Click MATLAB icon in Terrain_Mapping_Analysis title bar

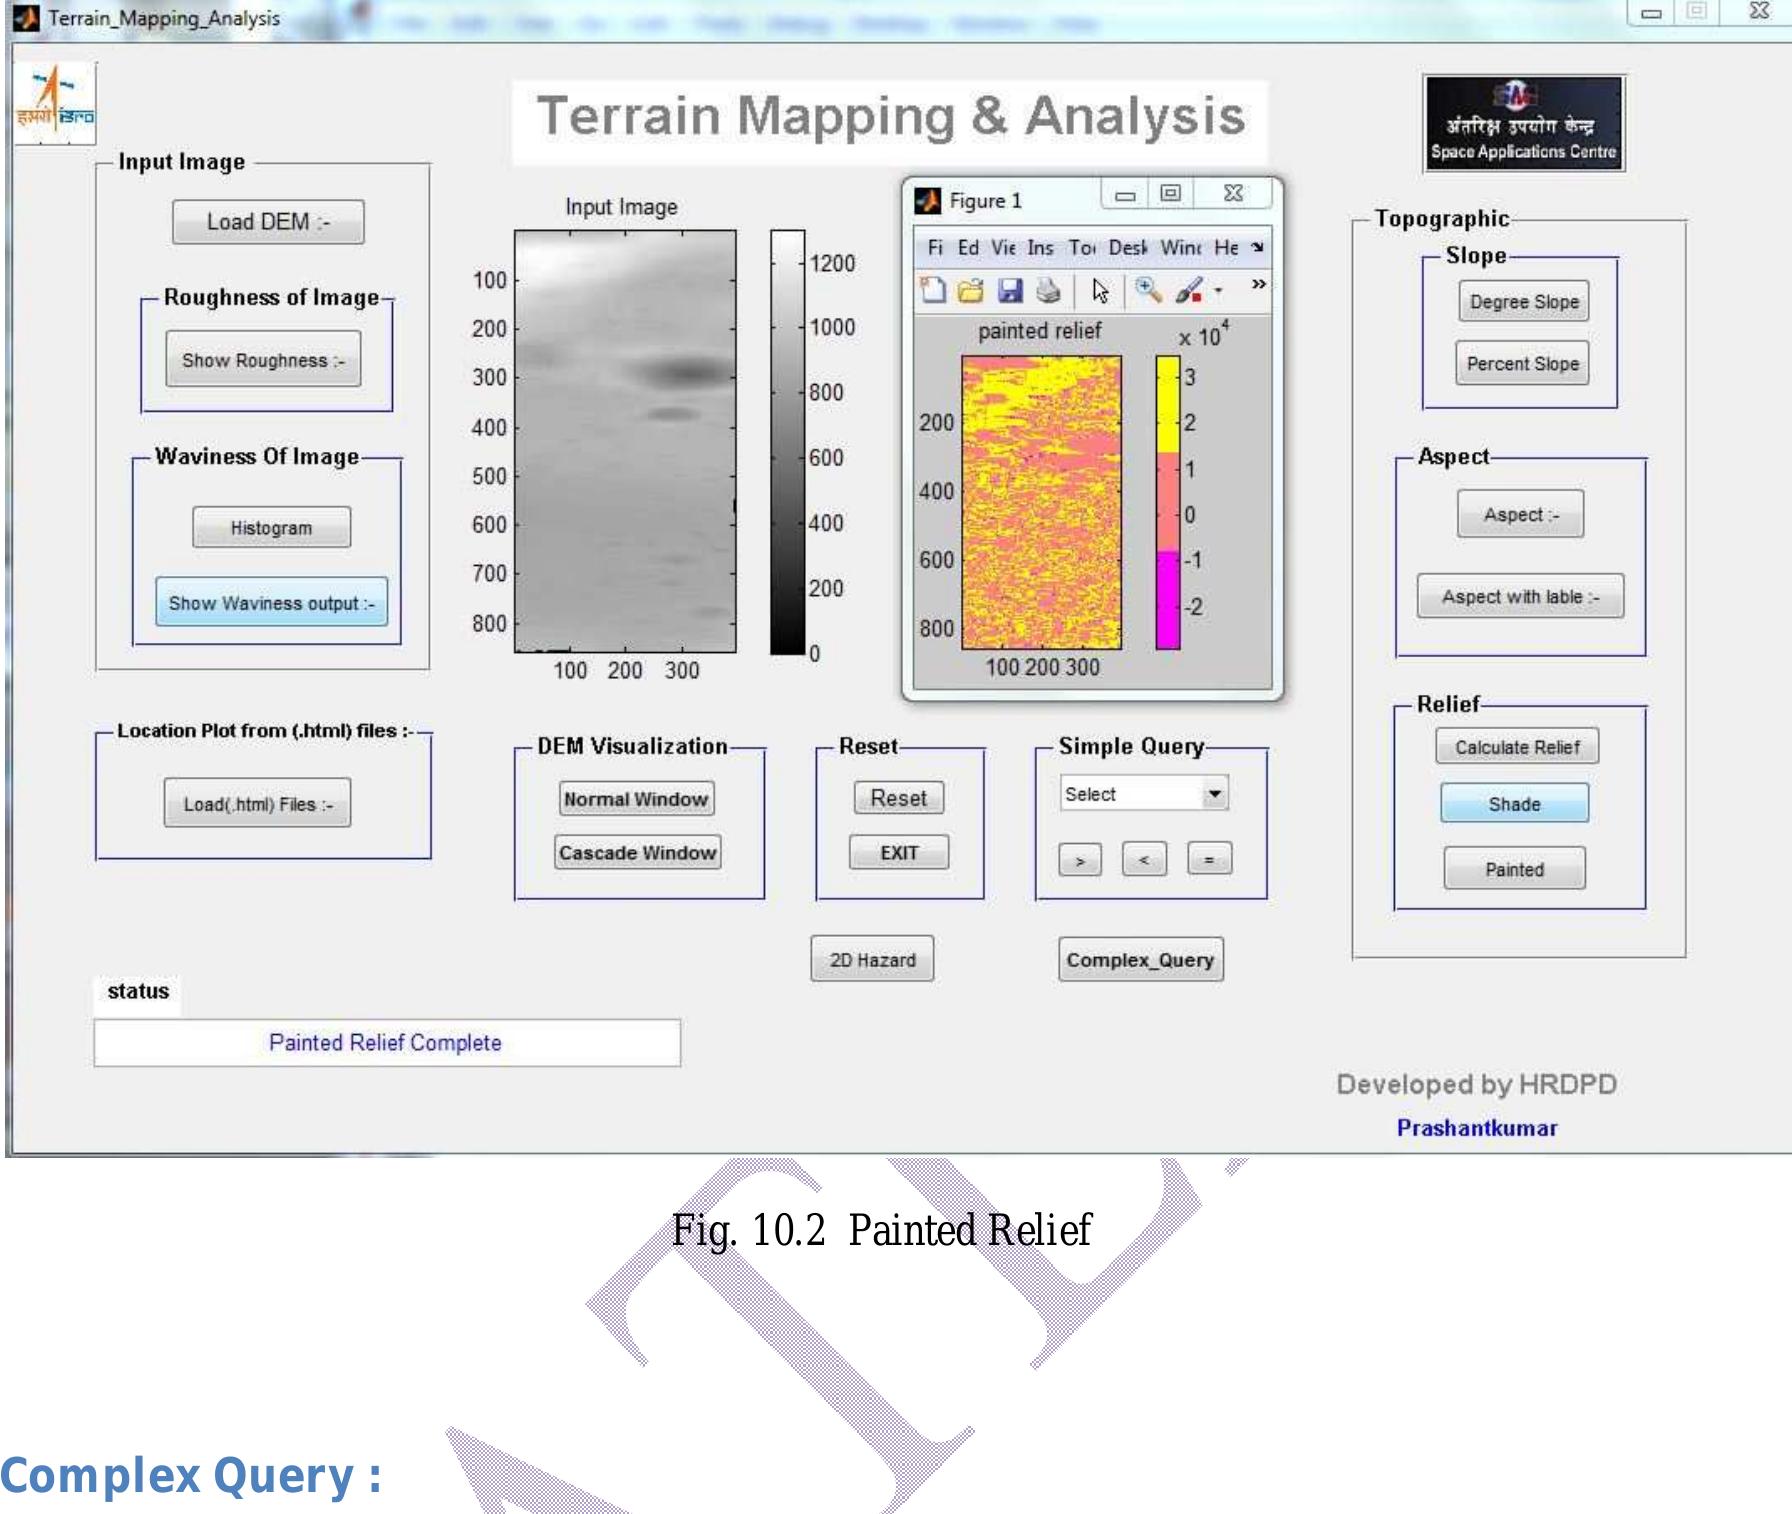26,18
